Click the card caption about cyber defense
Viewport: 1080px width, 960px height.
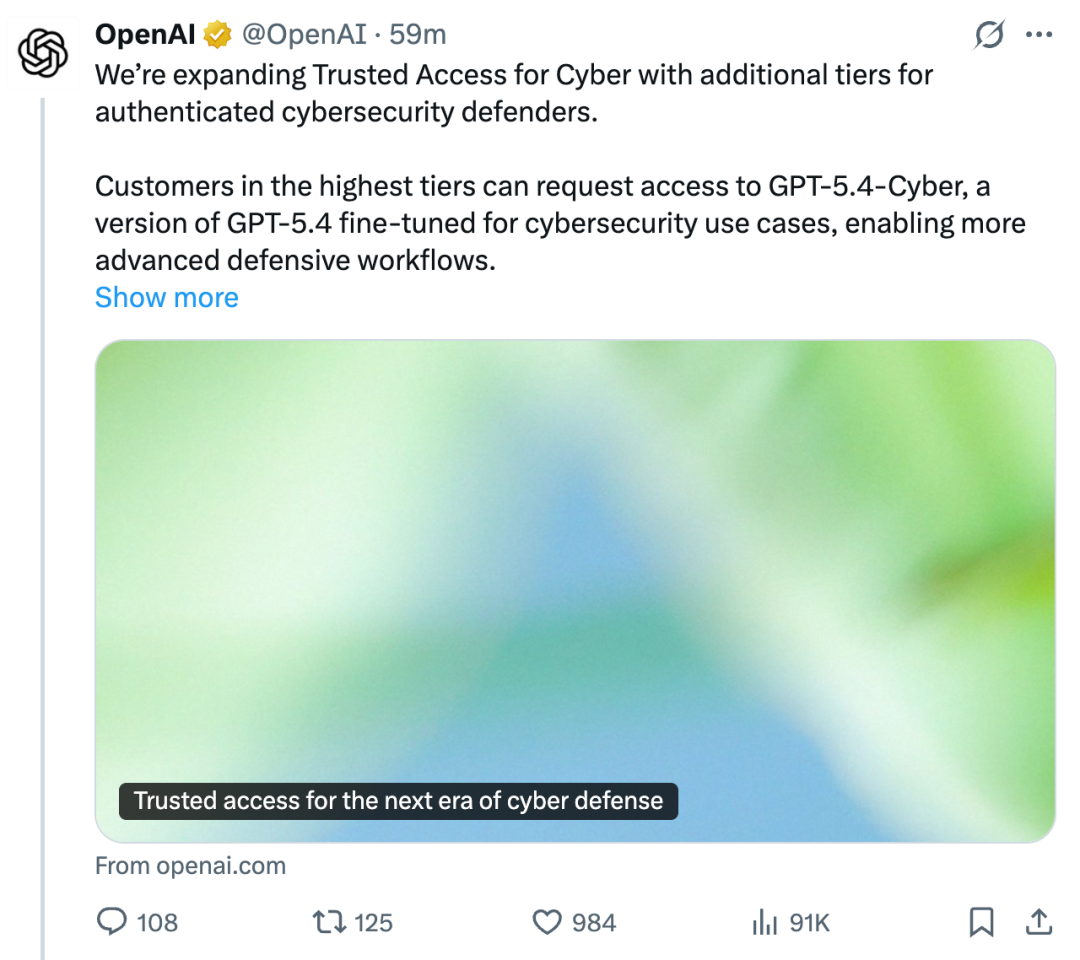point(398,800)
